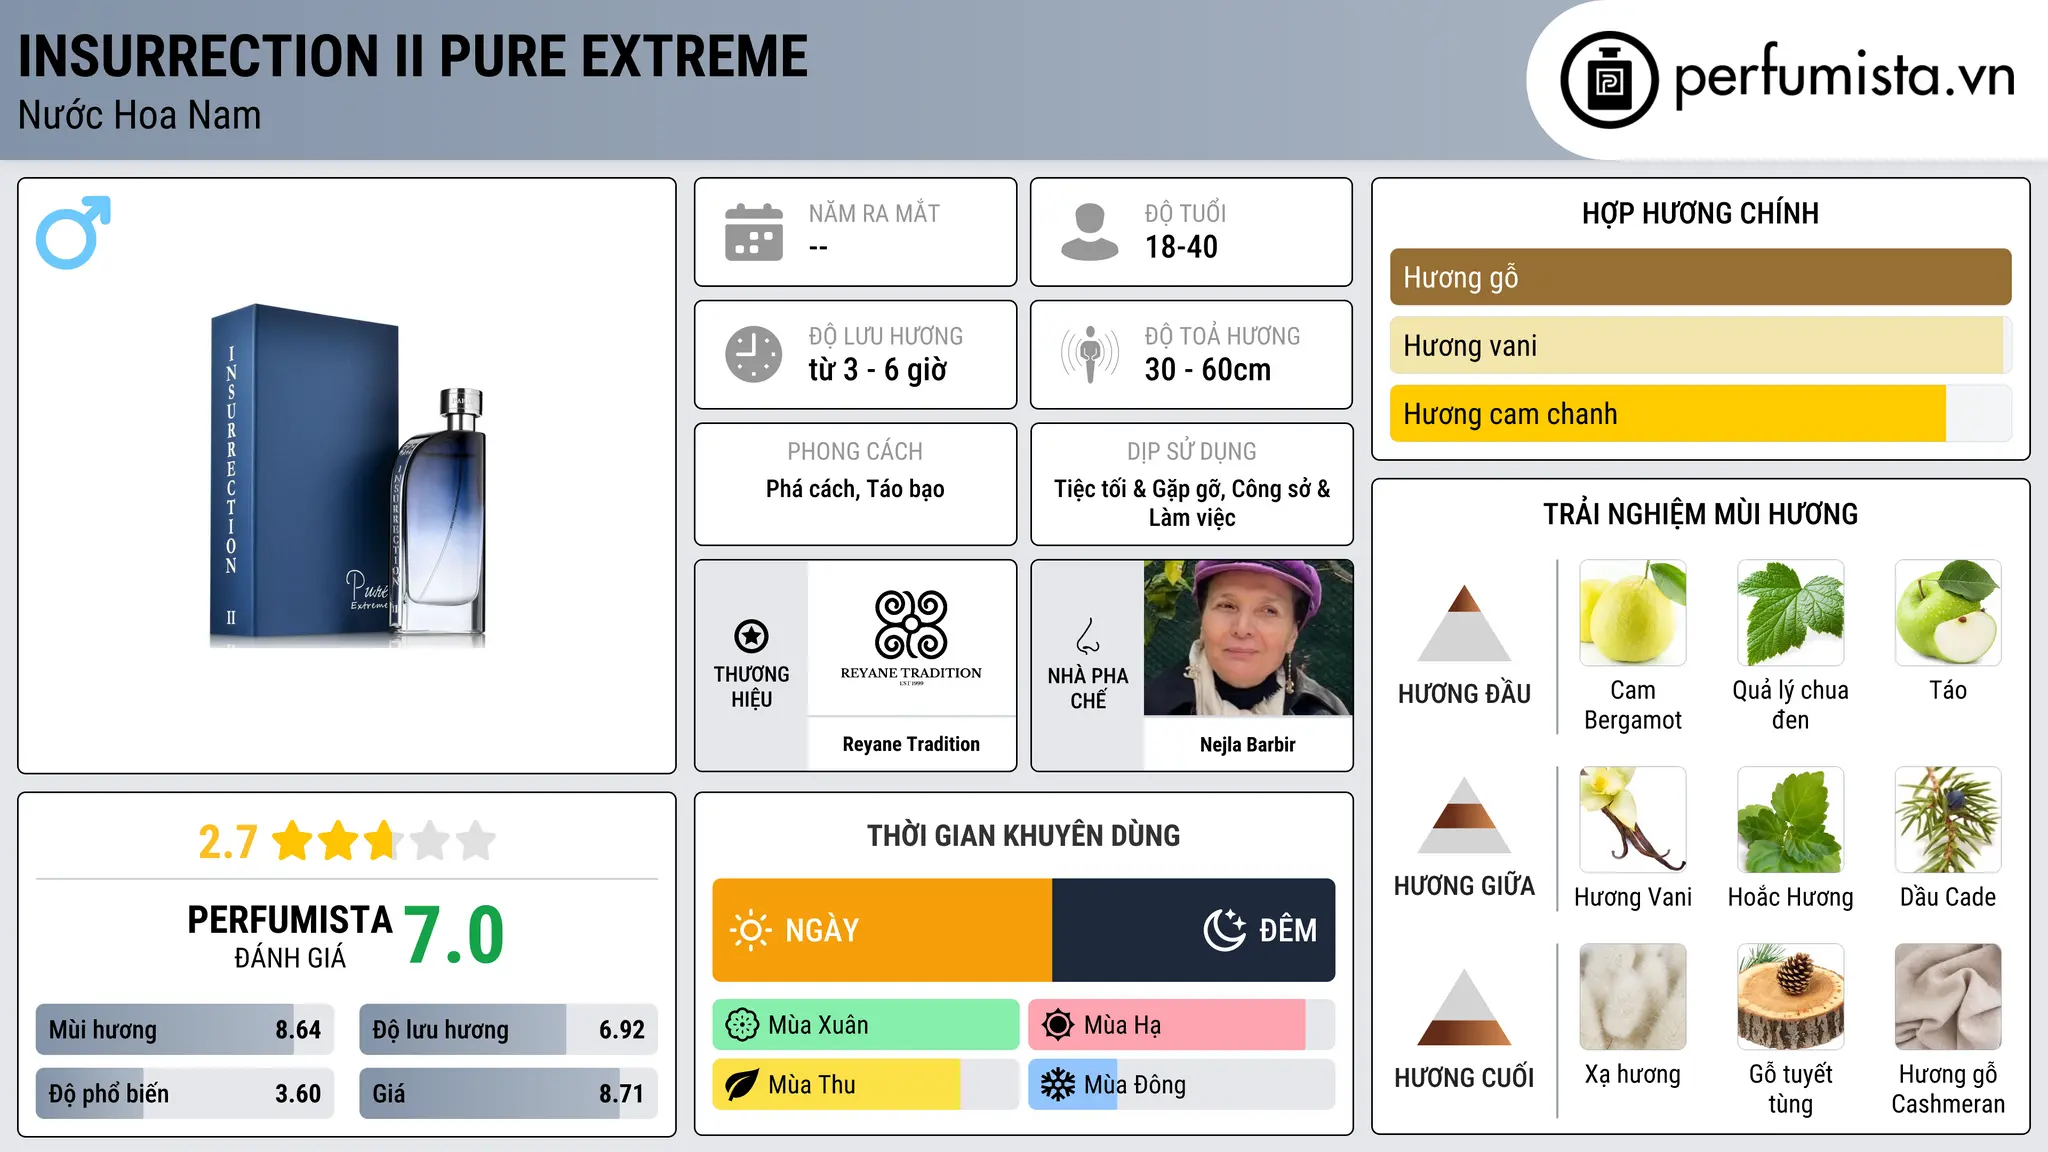Screen dimensions: 2048x1152
Task: Click the sillage icon beside Độ toả hương
Action: [x=1089, y=354]
